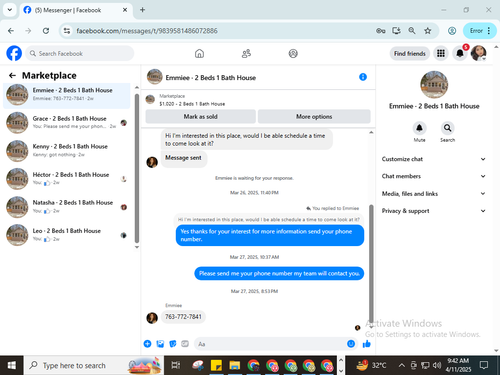Open password manager key icon
Screen dimensions: 500x375
tap(381, 31)
